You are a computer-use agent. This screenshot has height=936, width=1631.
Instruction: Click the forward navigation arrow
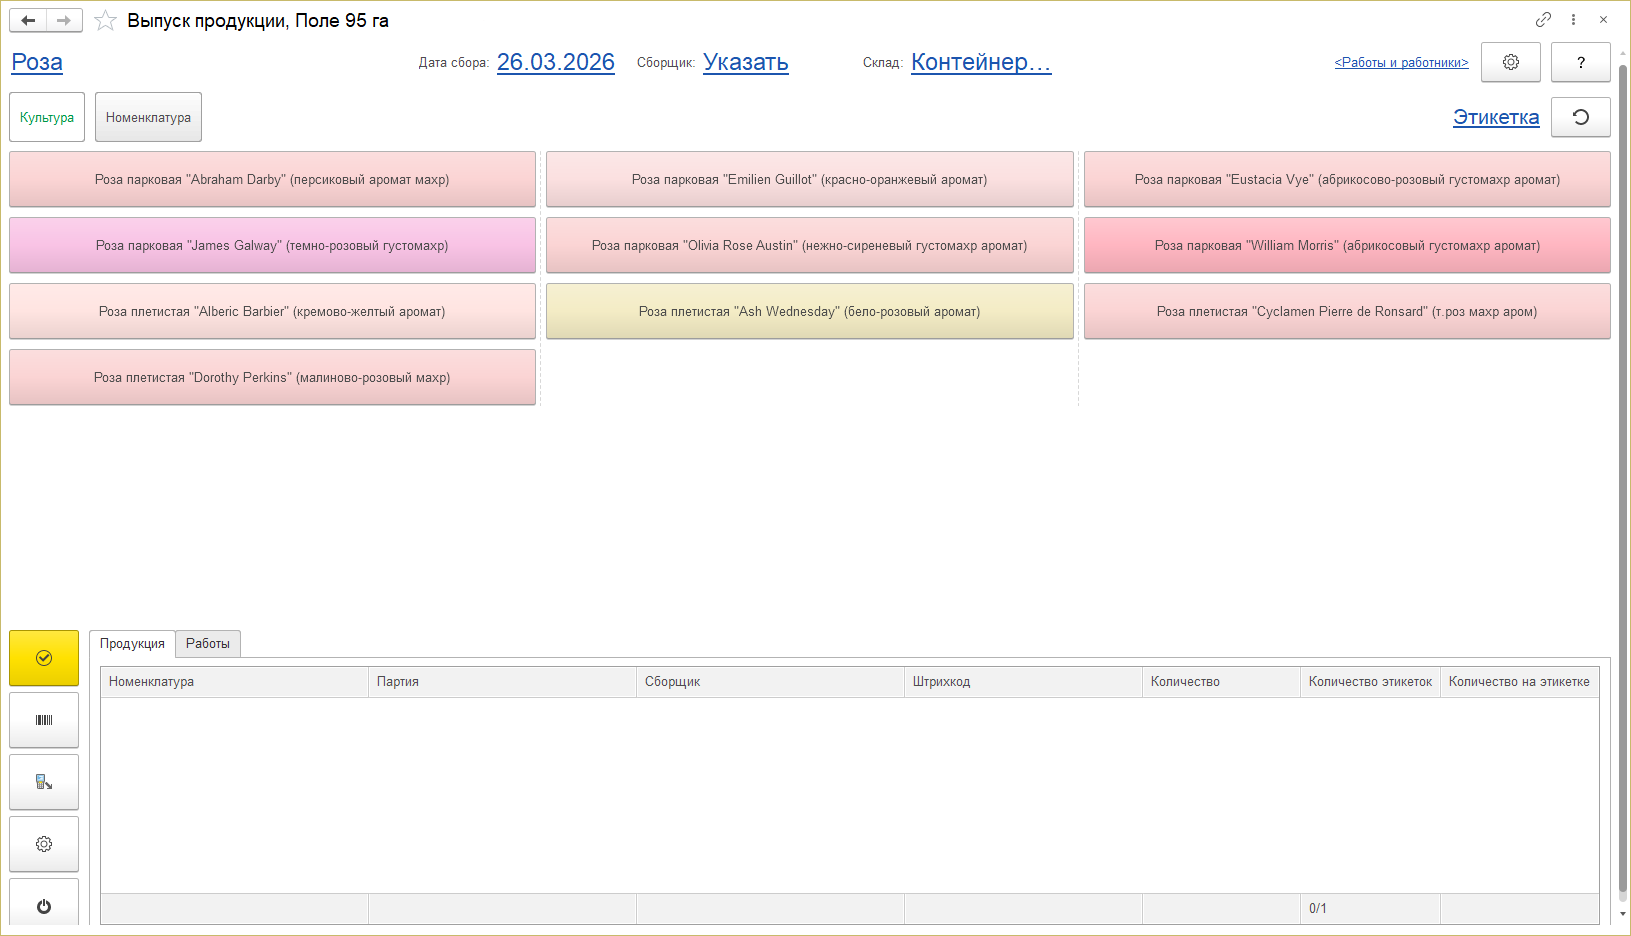64,20
